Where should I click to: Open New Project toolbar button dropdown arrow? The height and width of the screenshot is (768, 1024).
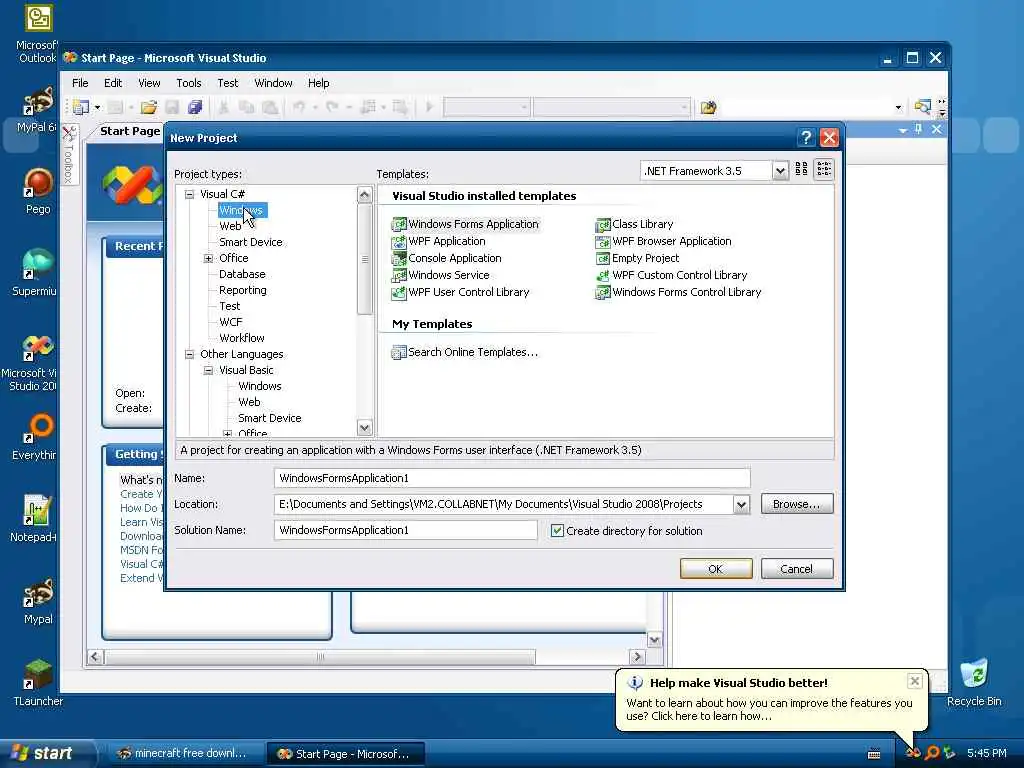click(97, 107)
